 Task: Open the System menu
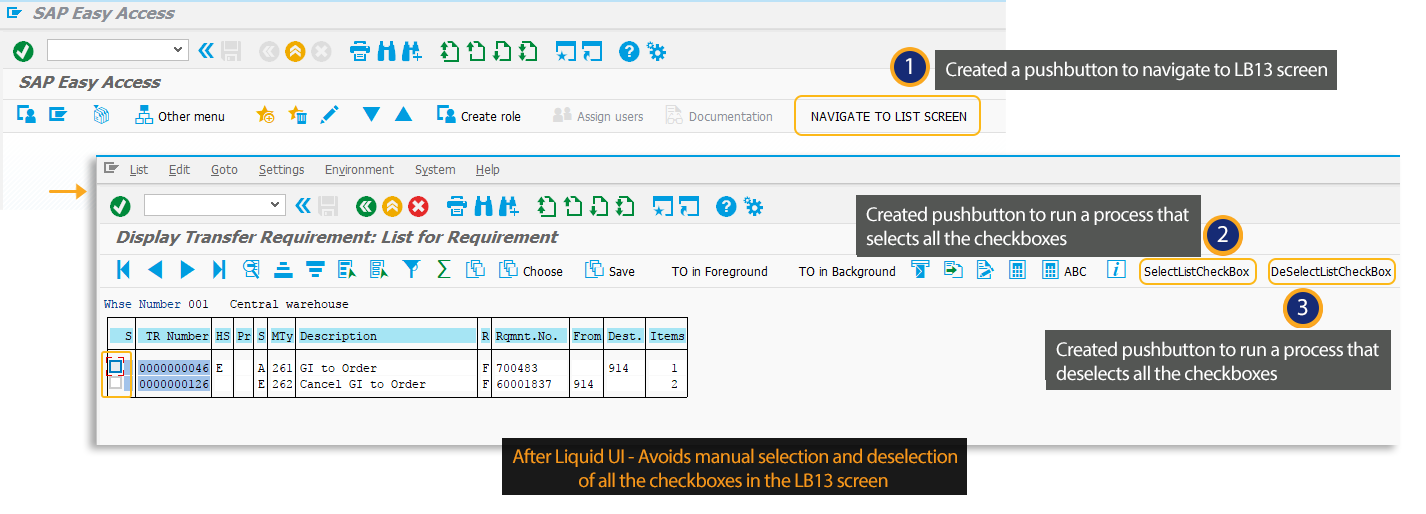click(x=435, y=170)
